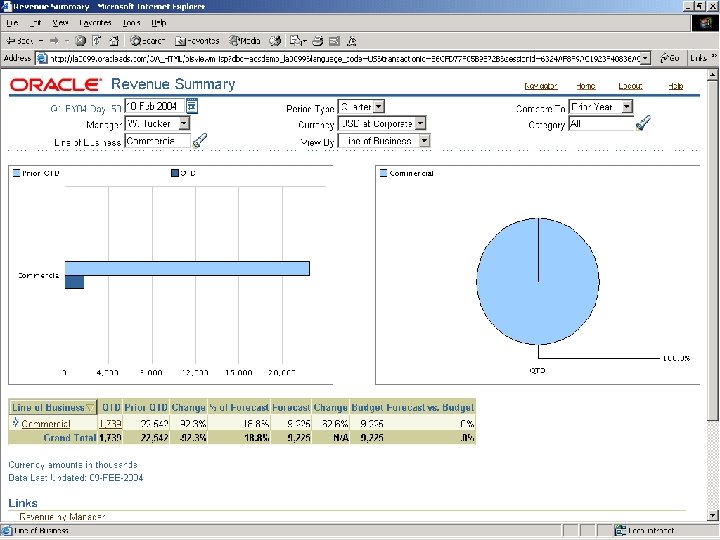This screenshot has height=540, width=720.
Task: Open the Commercial link in table
Action: 46,423
